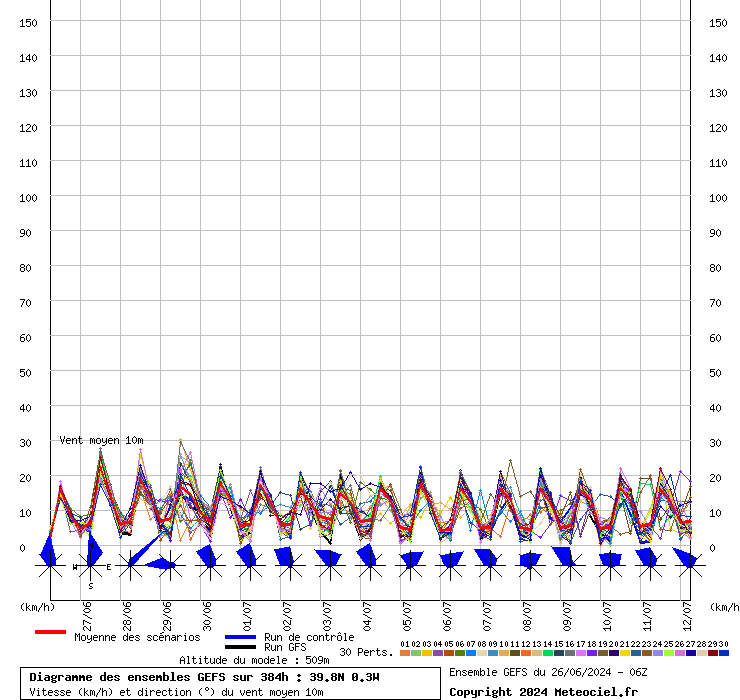
Task: Click perturbation 01 color swatch
Action: 405,653
